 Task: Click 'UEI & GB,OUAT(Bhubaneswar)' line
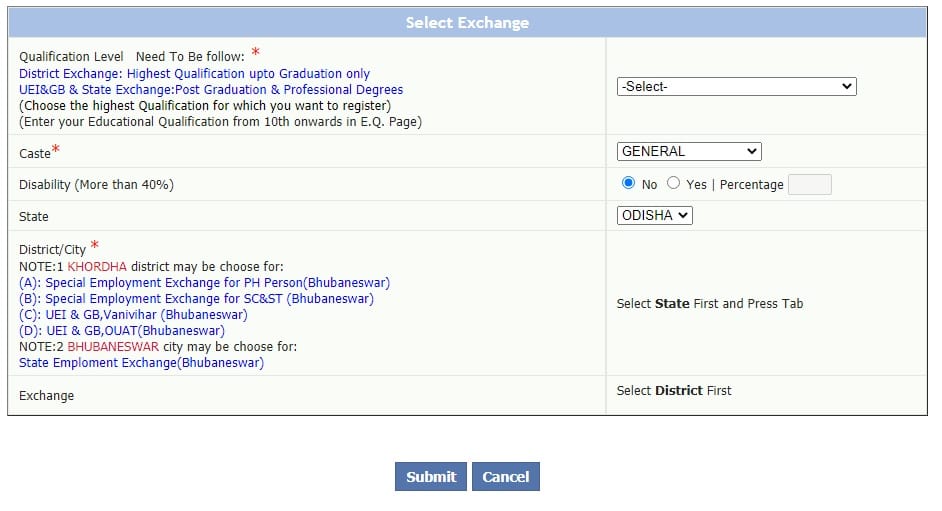point(122,331)
